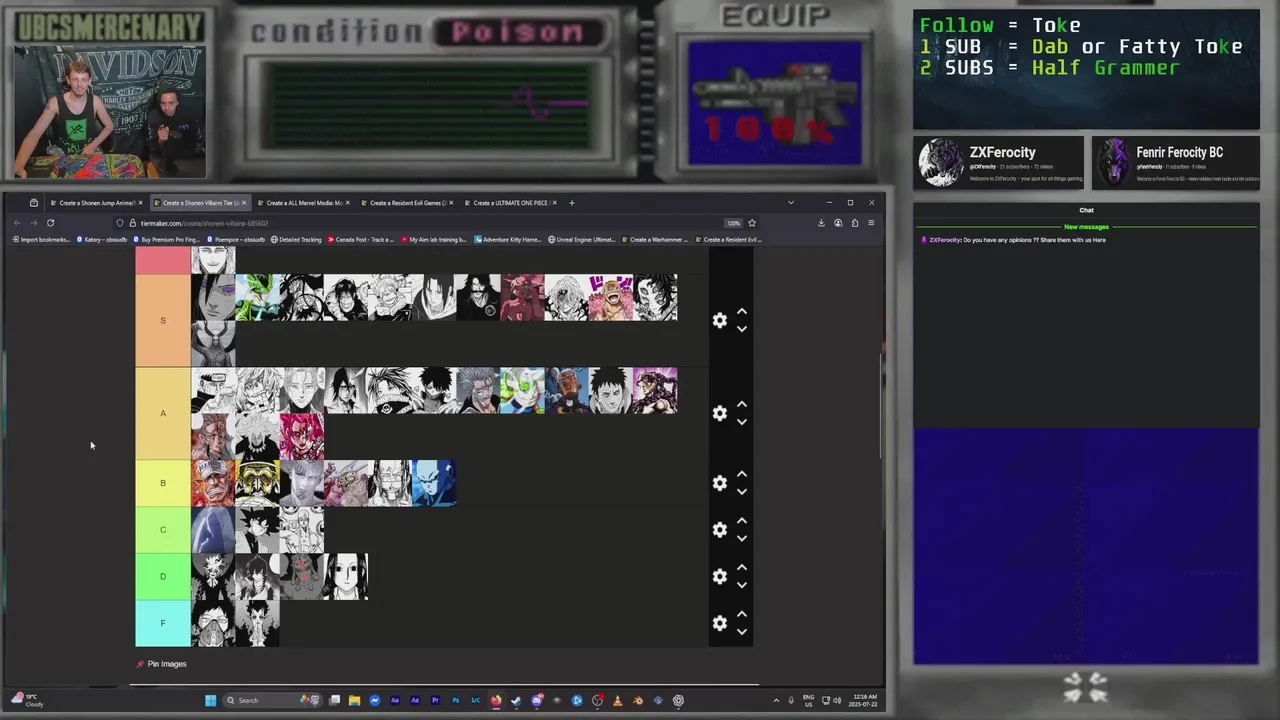Open Photoshop from taskbar
The image size is (1280, 720).
pyautogui.click(x=455, y=700)
